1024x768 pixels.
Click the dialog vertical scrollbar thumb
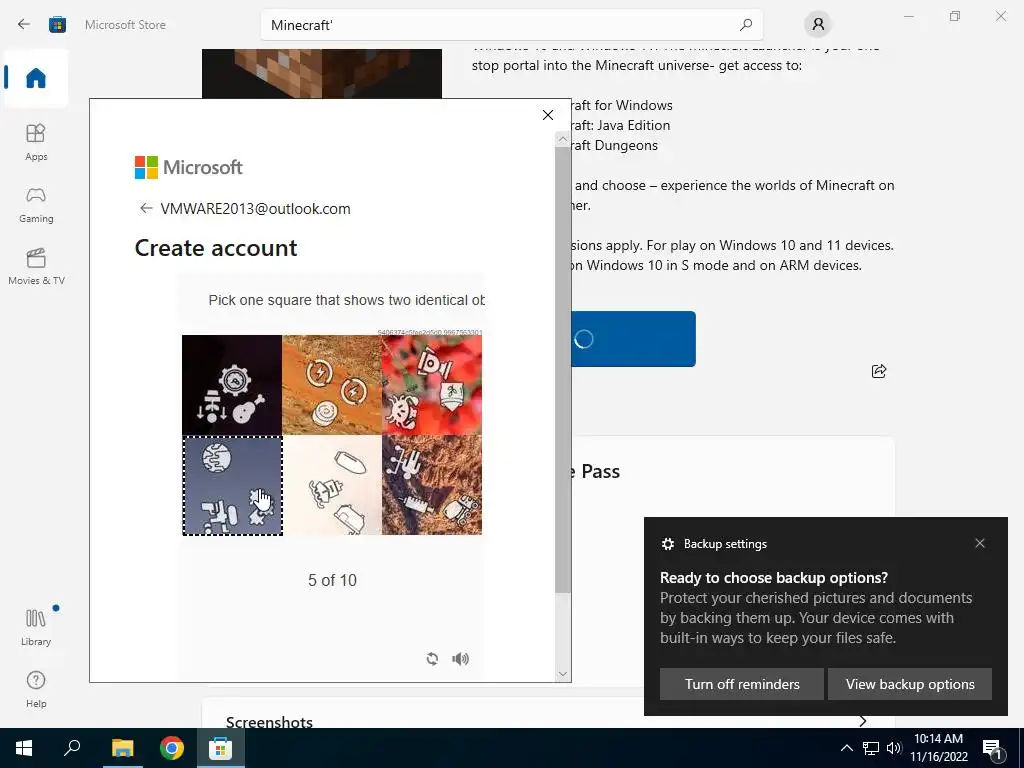click(563, 370)
